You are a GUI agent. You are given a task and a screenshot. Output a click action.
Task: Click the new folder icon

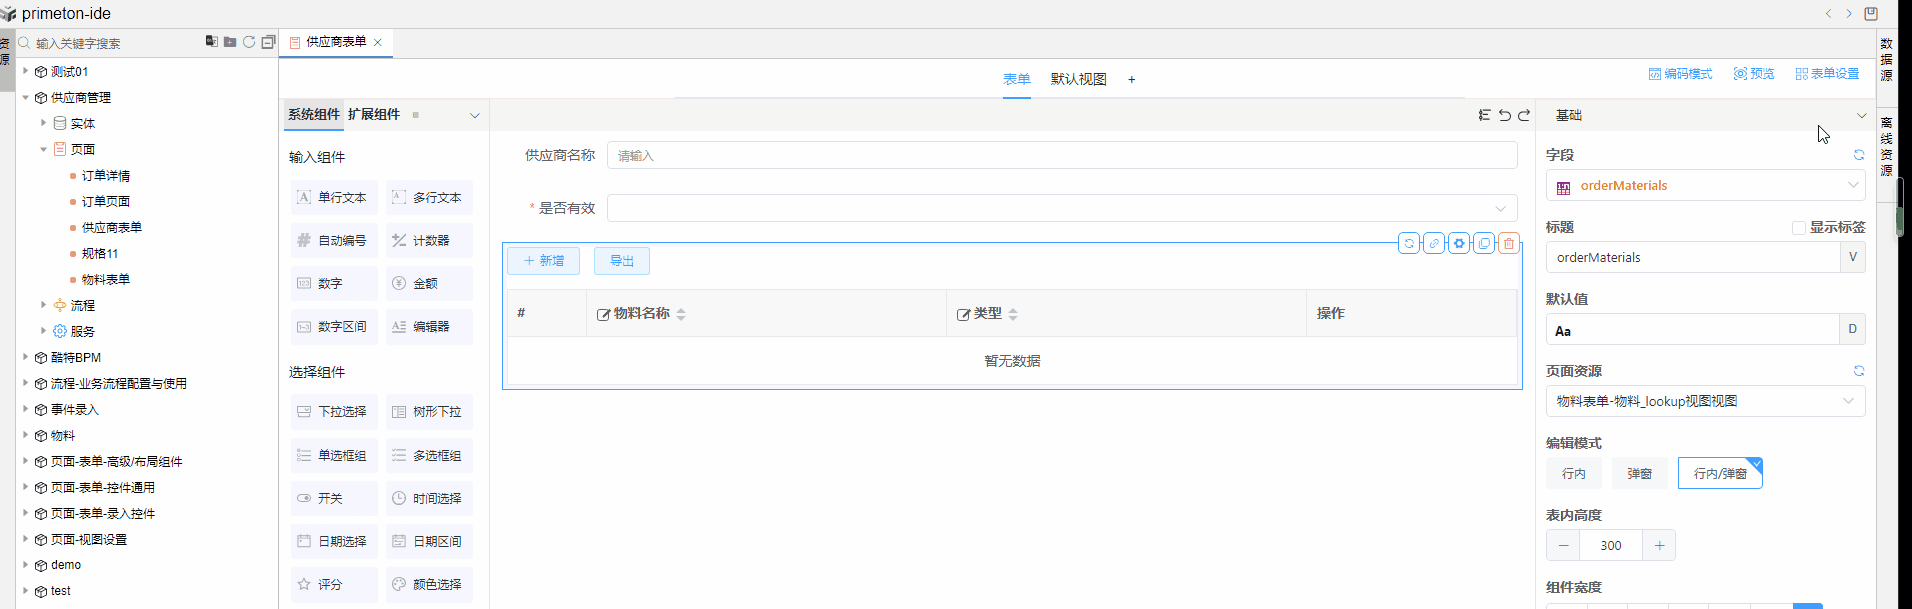230,42
